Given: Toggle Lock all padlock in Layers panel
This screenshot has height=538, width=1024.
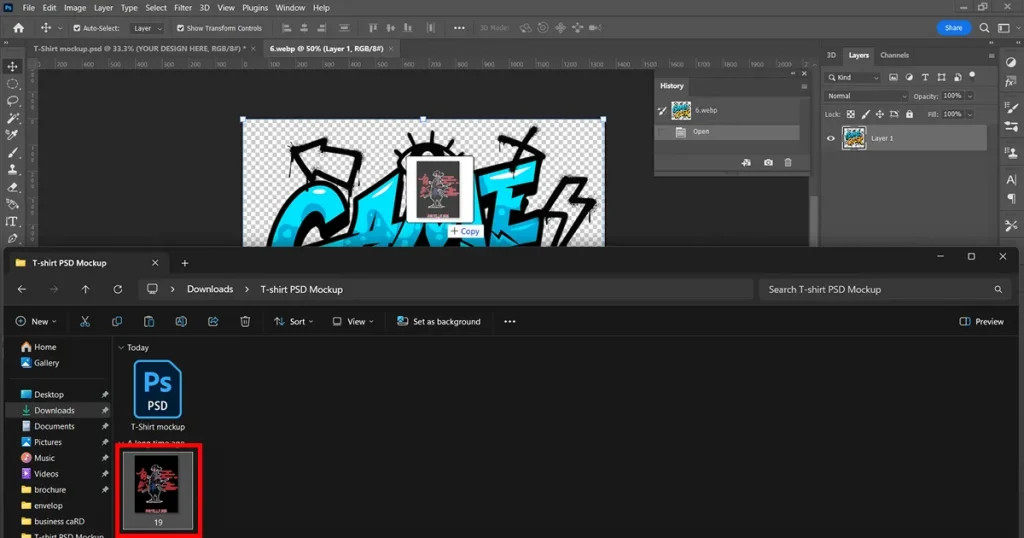Looking at the screenshot, I should (x=909, y=114).
